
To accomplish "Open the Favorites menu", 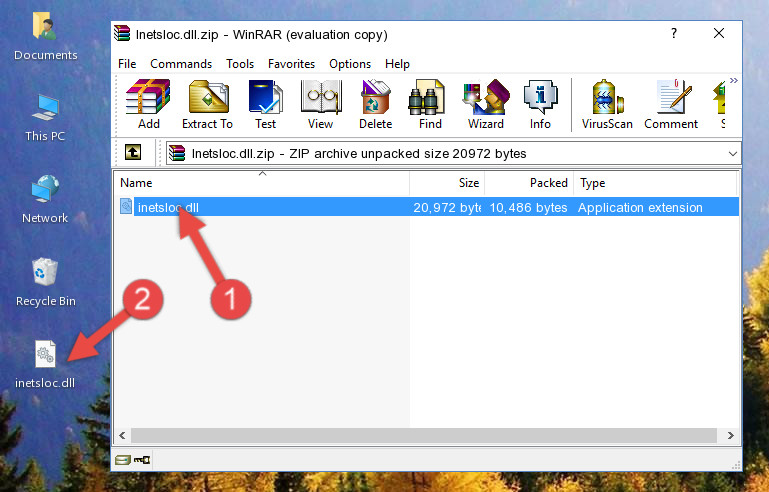I will pyautogui.click(x=291, y=64).
